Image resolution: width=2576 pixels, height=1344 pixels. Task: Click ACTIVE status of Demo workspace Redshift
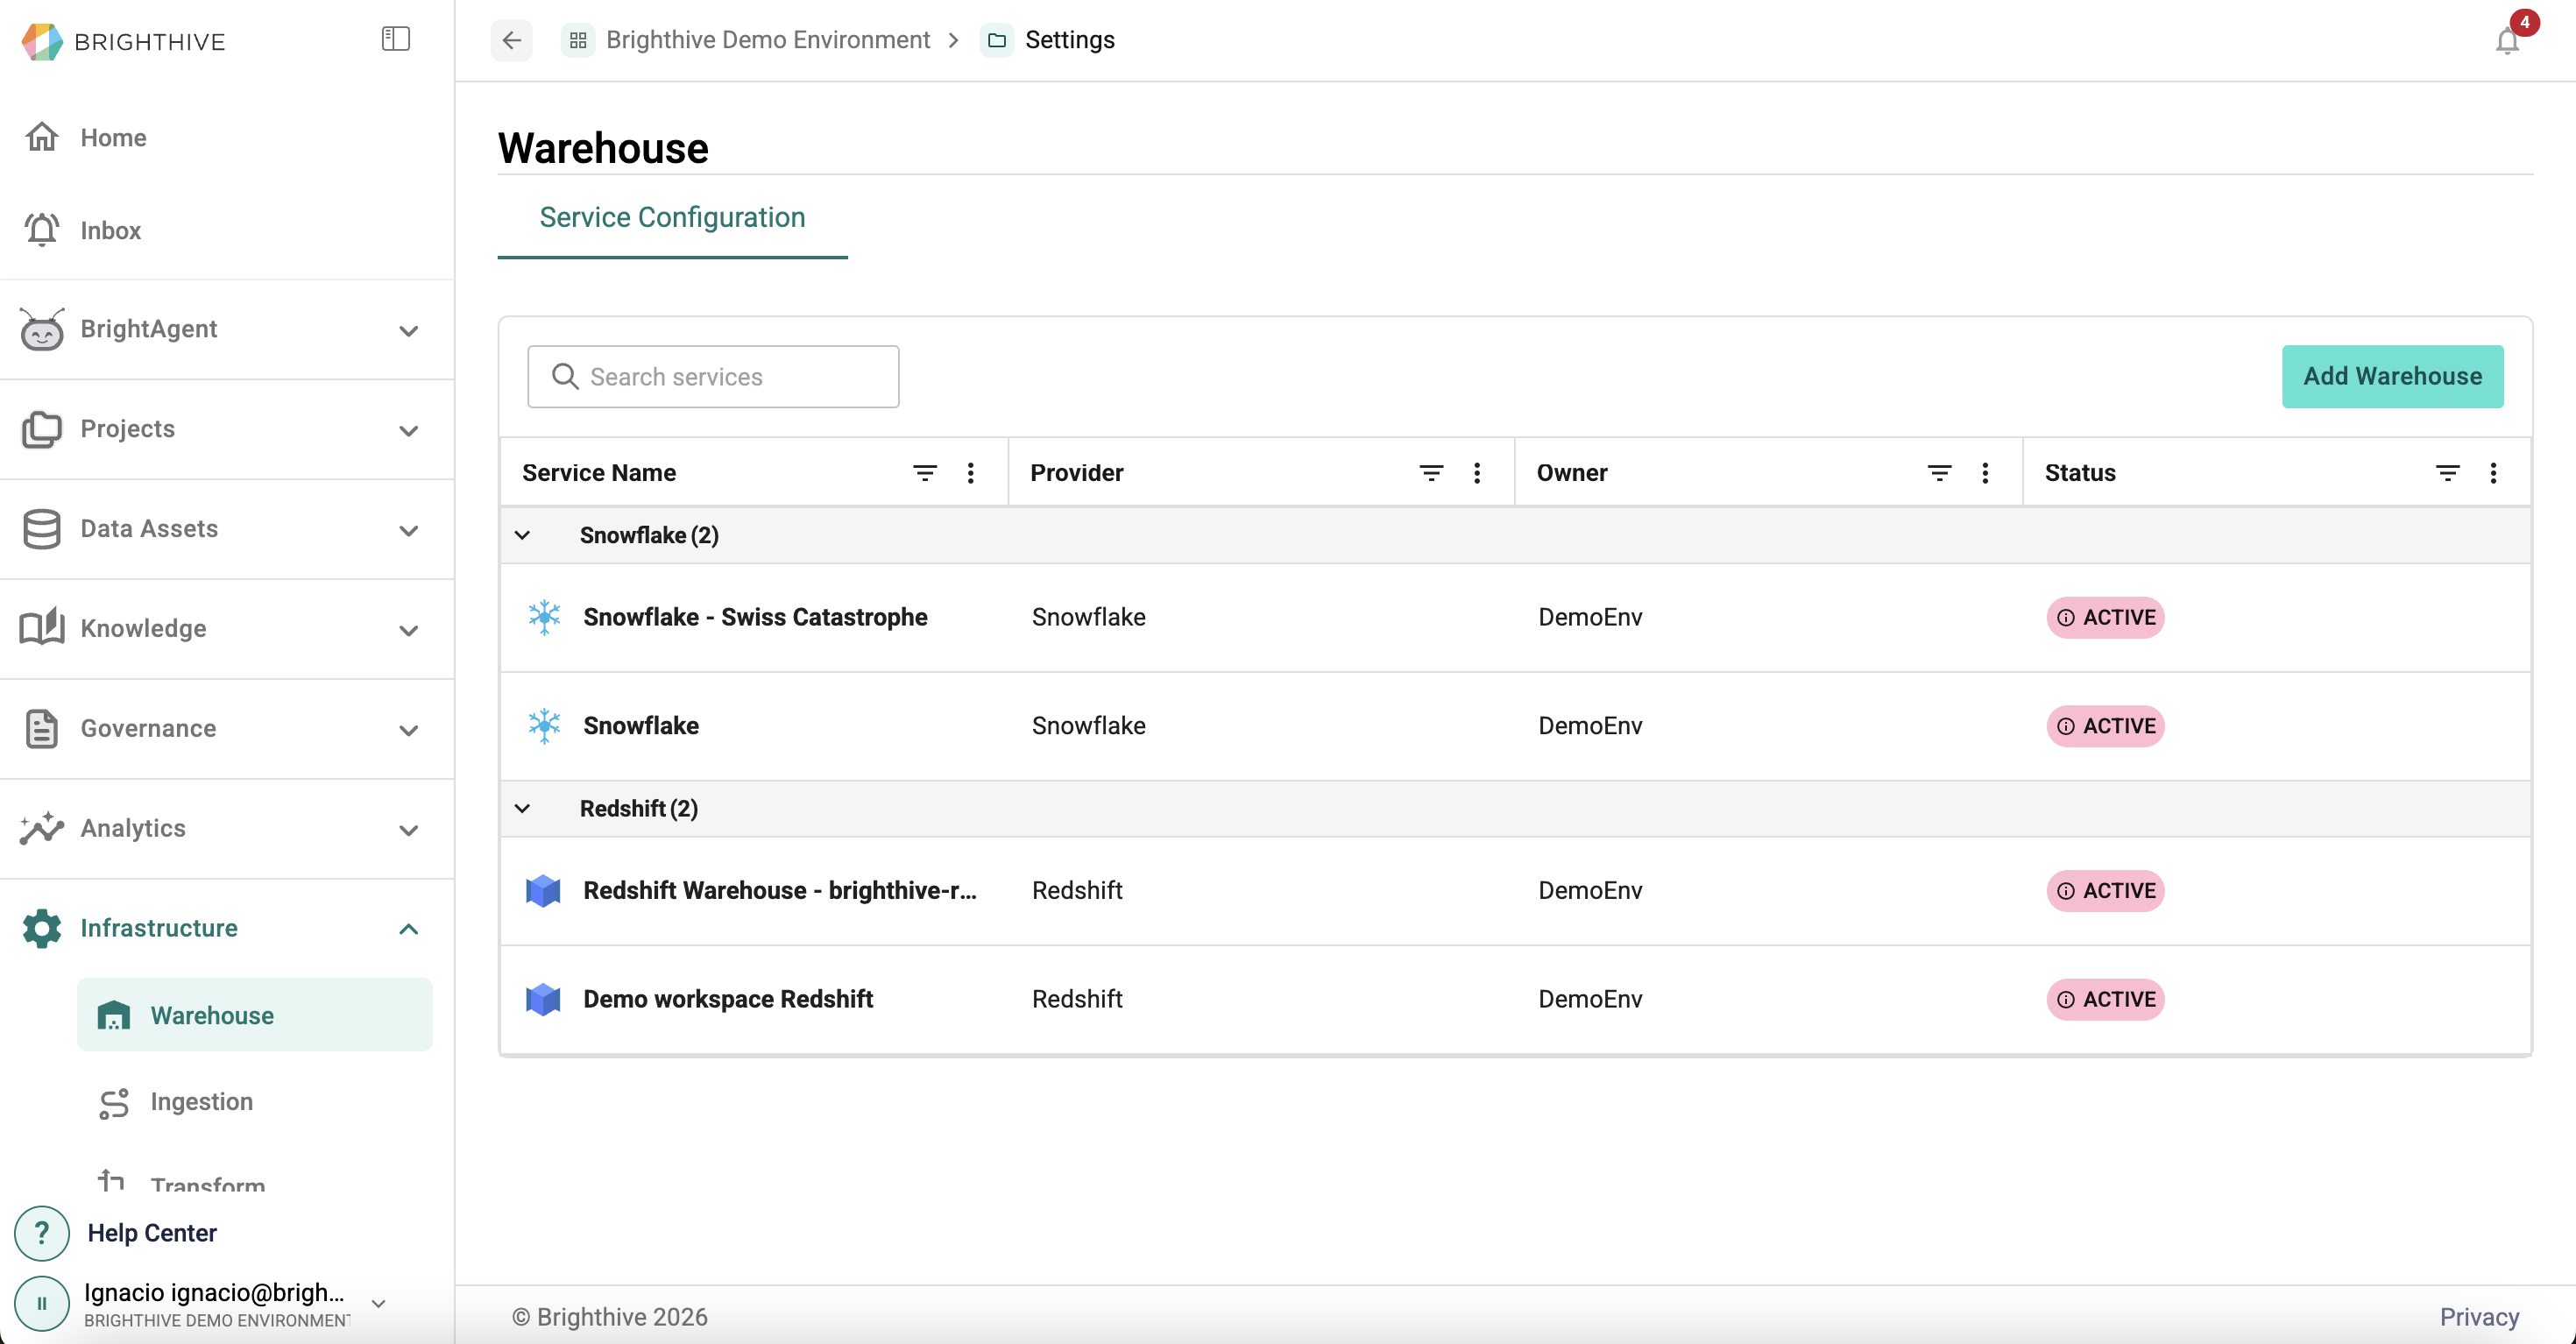click(2105, 999)
